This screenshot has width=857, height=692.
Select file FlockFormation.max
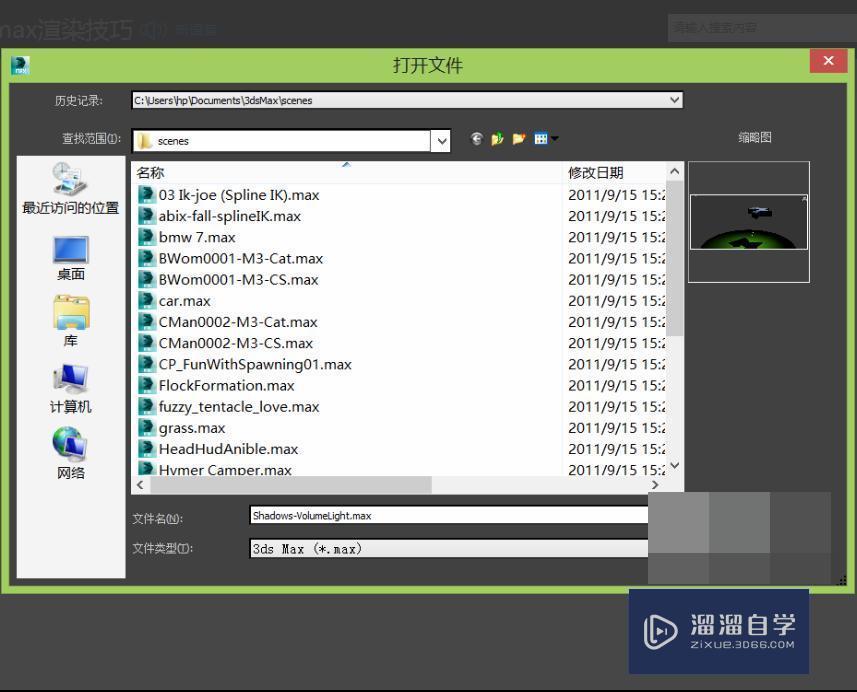pos(226,386)
